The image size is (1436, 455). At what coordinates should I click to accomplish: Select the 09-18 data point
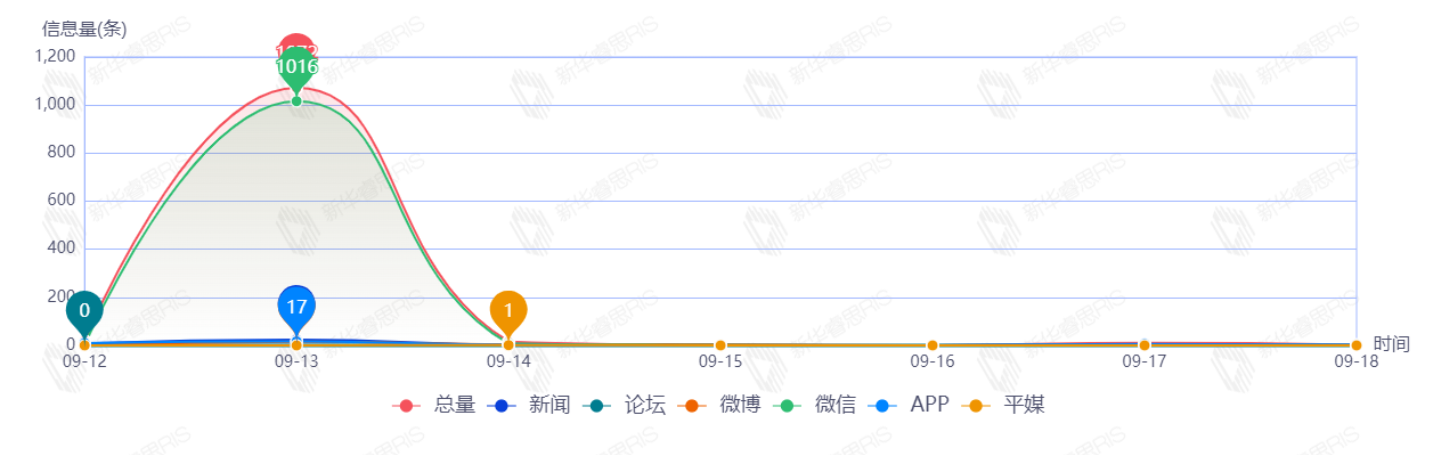click(1356, 345)
